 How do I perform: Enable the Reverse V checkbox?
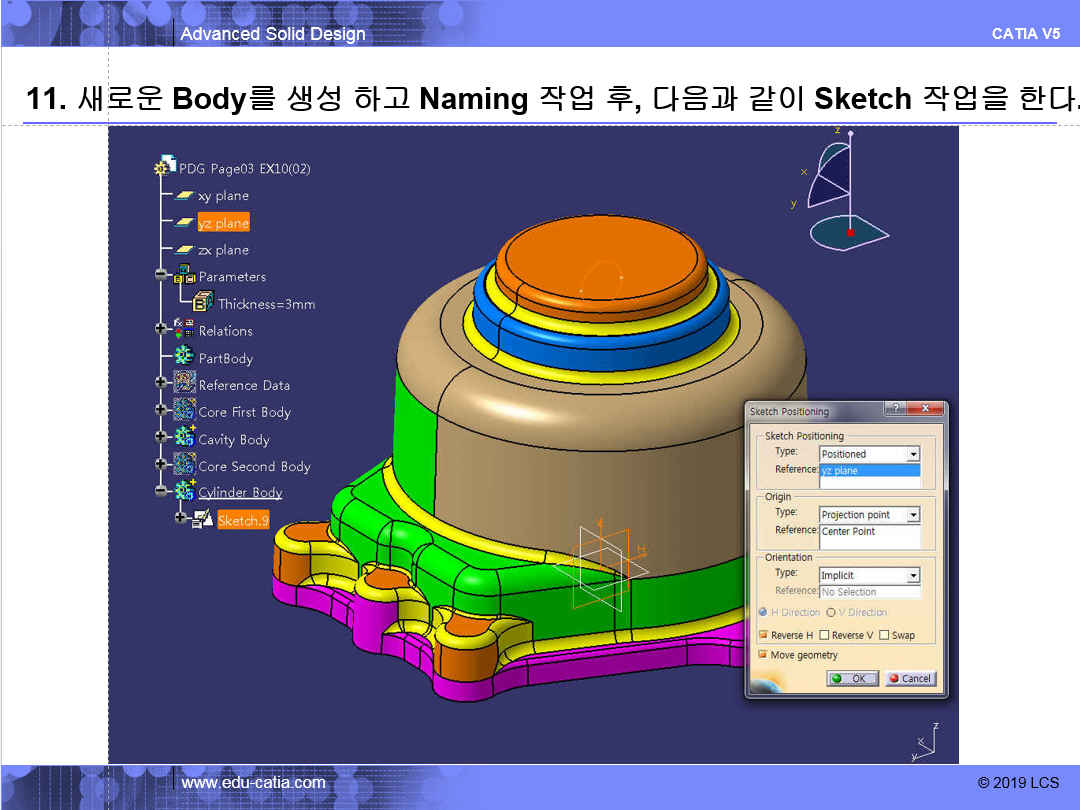click(824, 635)
